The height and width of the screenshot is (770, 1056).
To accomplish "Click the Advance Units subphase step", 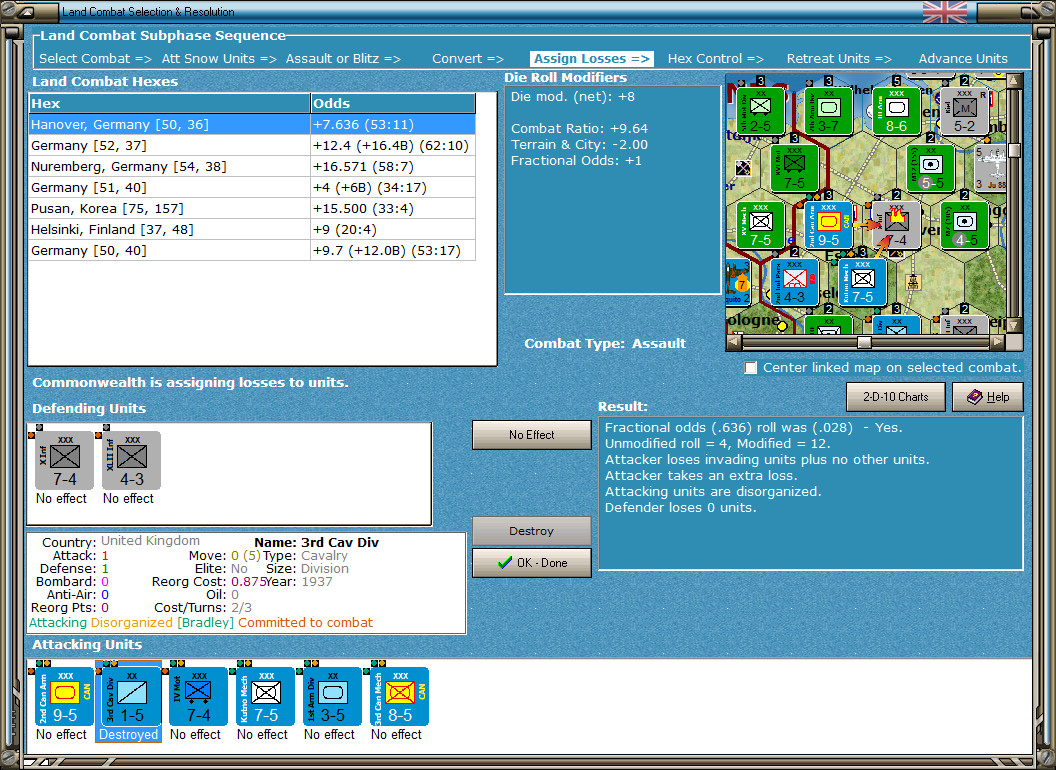I will pyautogui.click(x=963, y=59).
